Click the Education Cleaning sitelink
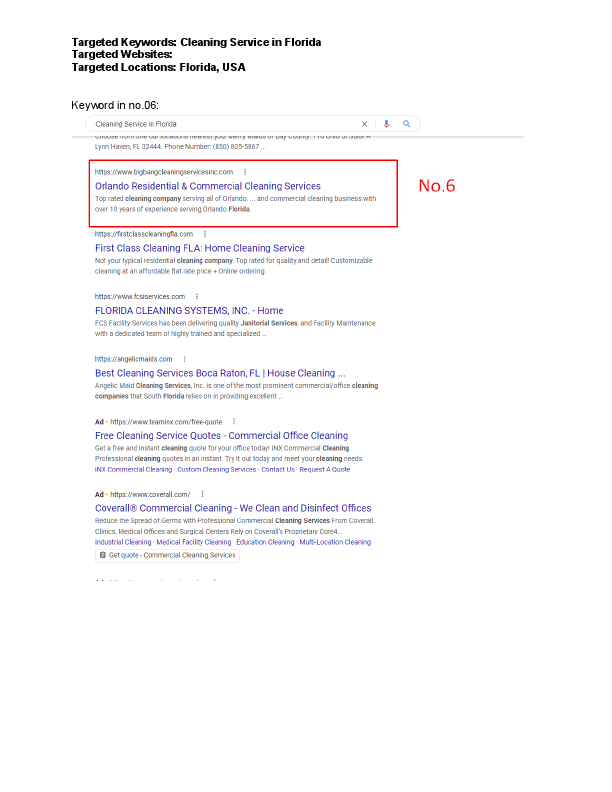 [265, 542]
